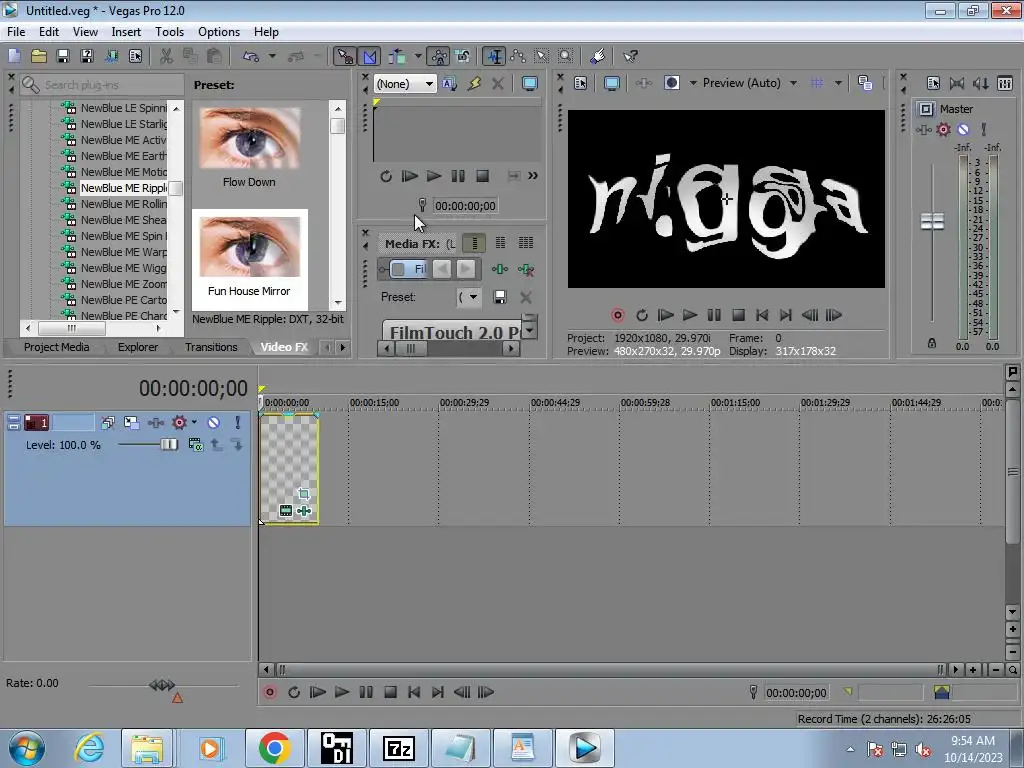
Task: Click Track Motion icon on track 1
Action: [x=131, y=423]
